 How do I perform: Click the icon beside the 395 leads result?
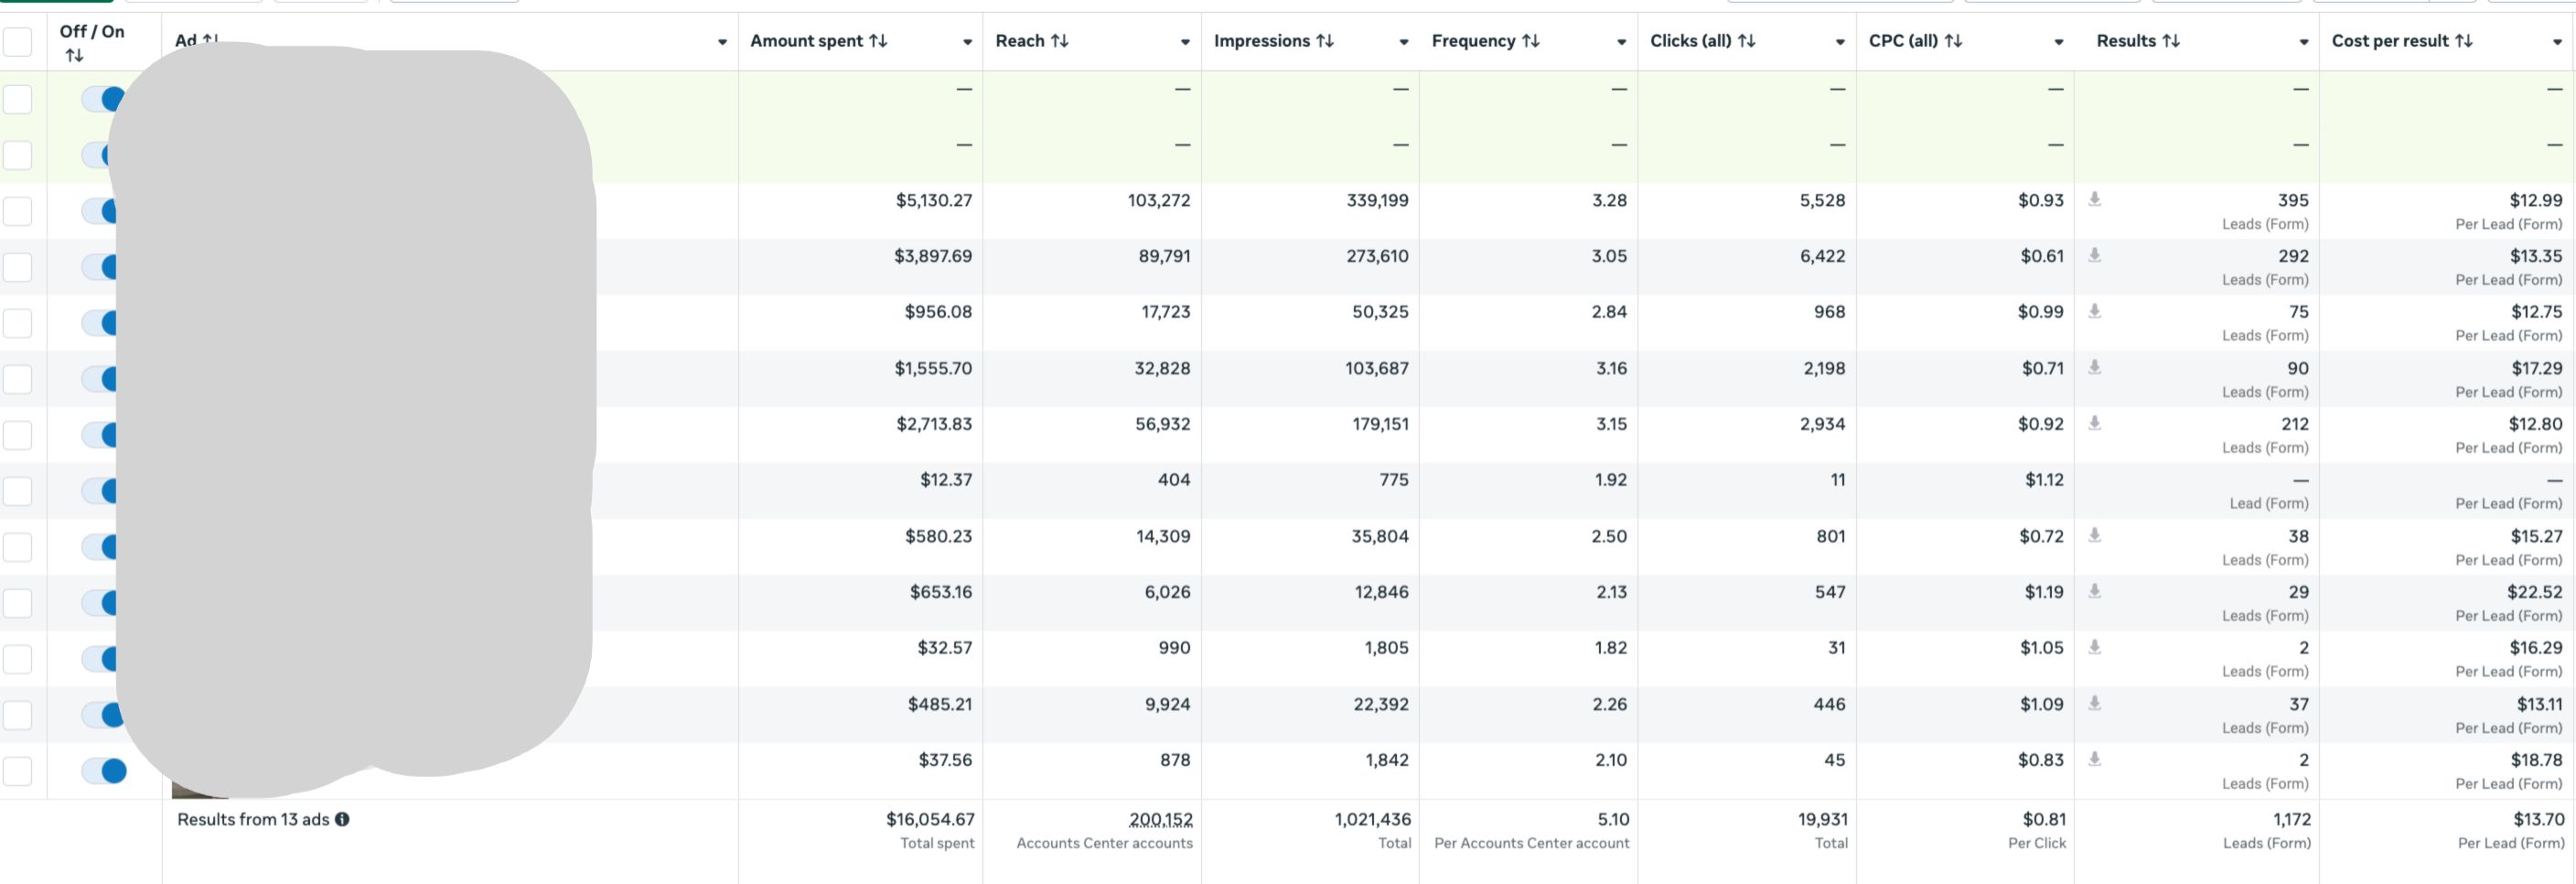2094,199
